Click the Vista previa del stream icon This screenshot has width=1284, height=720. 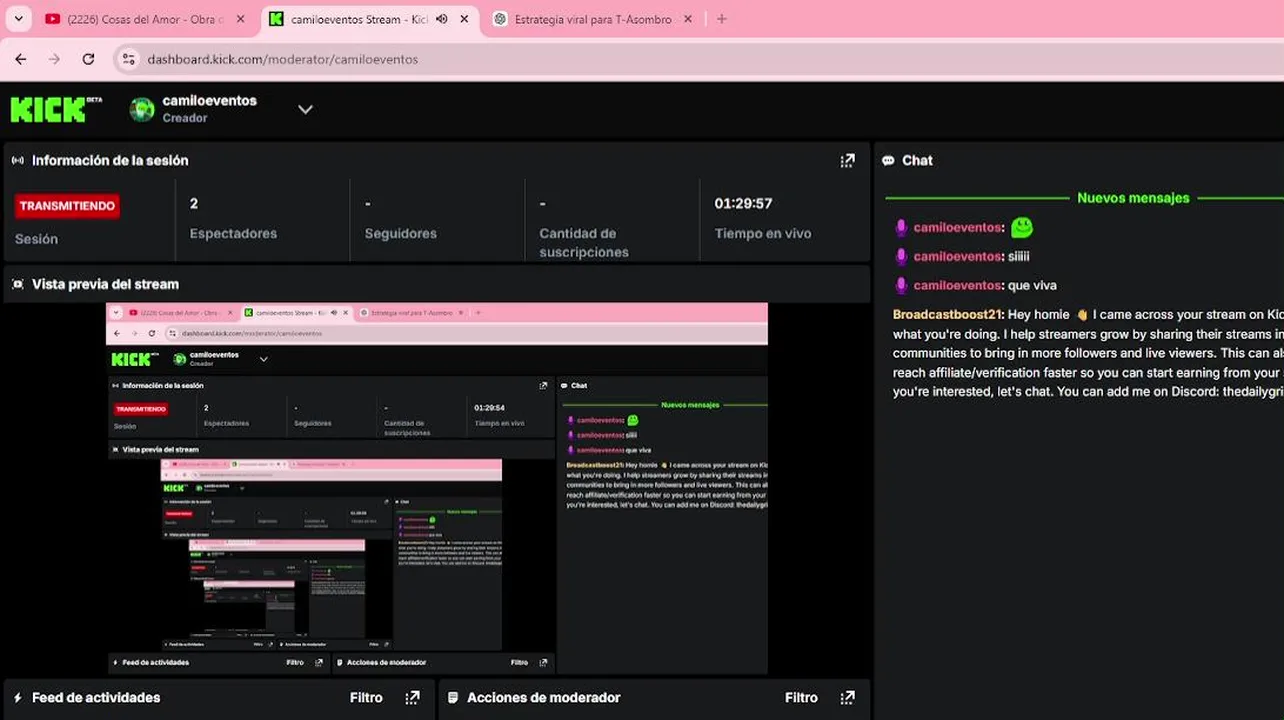click(x=17, y=284)
